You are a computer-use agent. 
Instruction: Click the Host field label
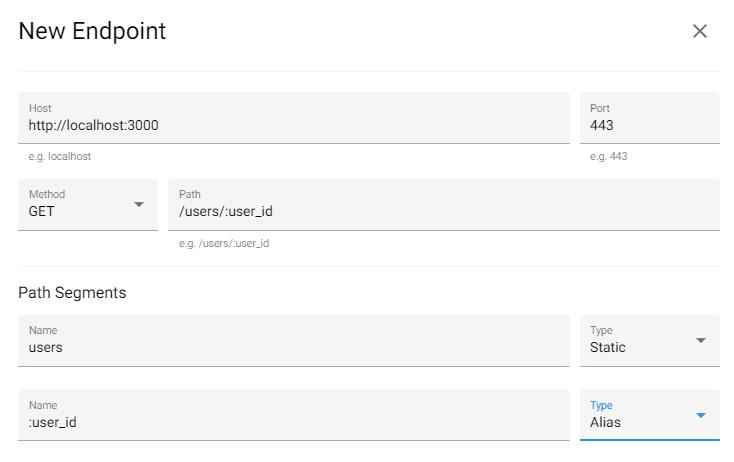[x=40, y=108]
